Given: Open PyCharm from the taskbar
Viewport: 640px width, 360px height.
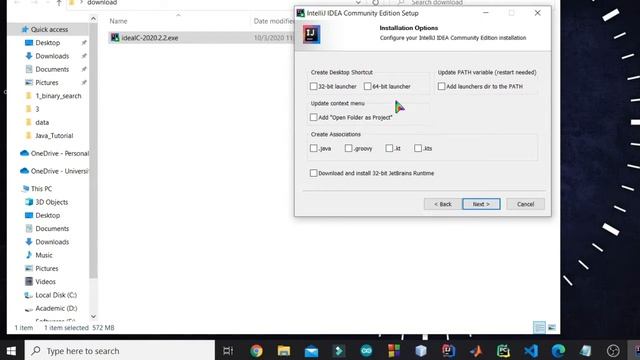Looking at the screenshot, I should 503,351.
